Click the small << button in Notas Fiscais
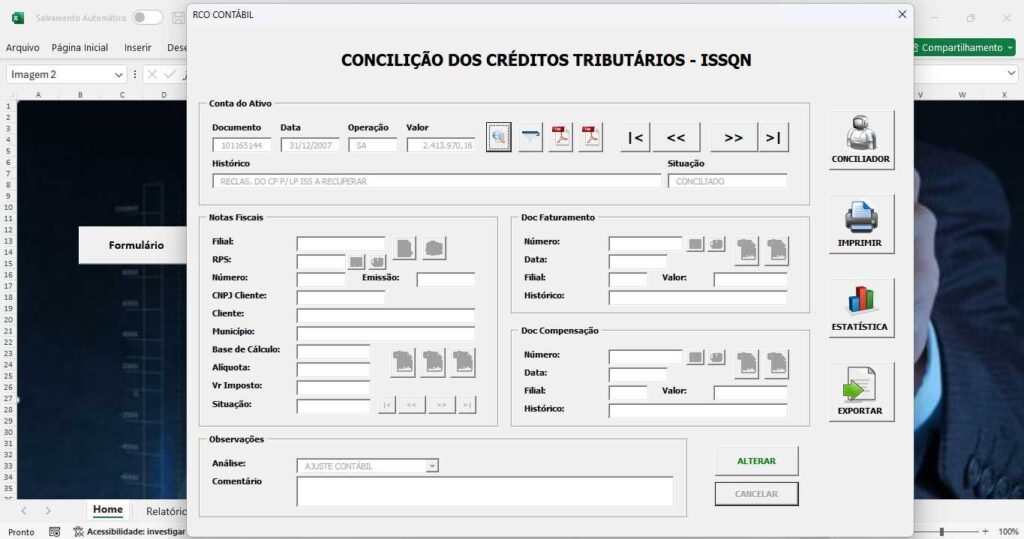 pos(411,405)
